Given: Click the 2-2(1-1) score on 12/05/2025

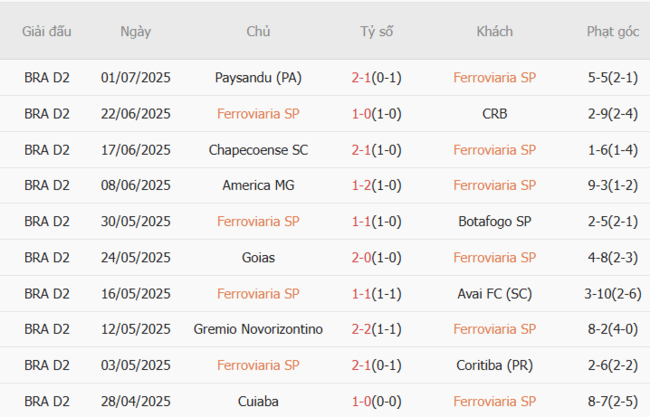Looking at the screenshot, I should coord(377,329).
